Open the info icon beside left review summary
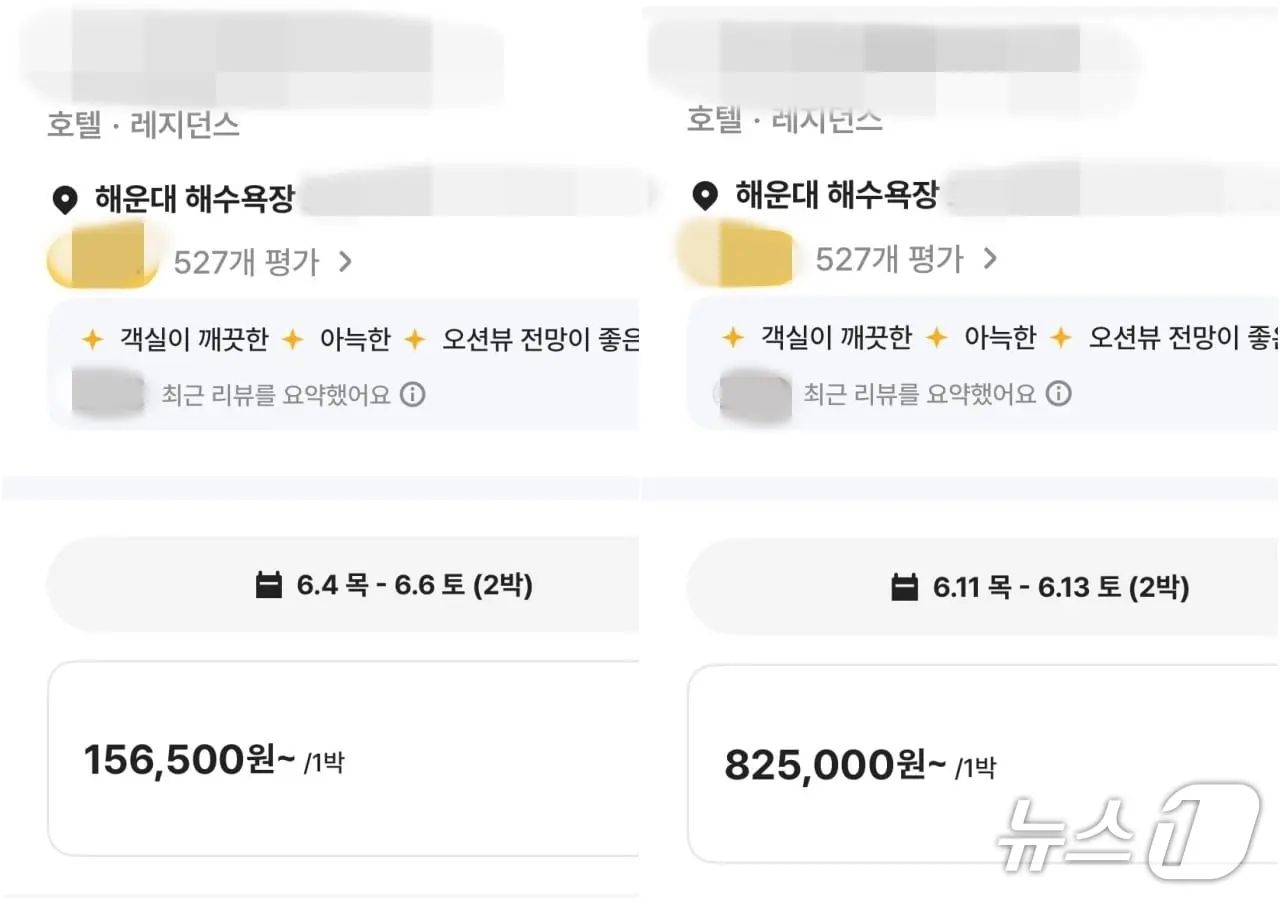 (412, 395)
